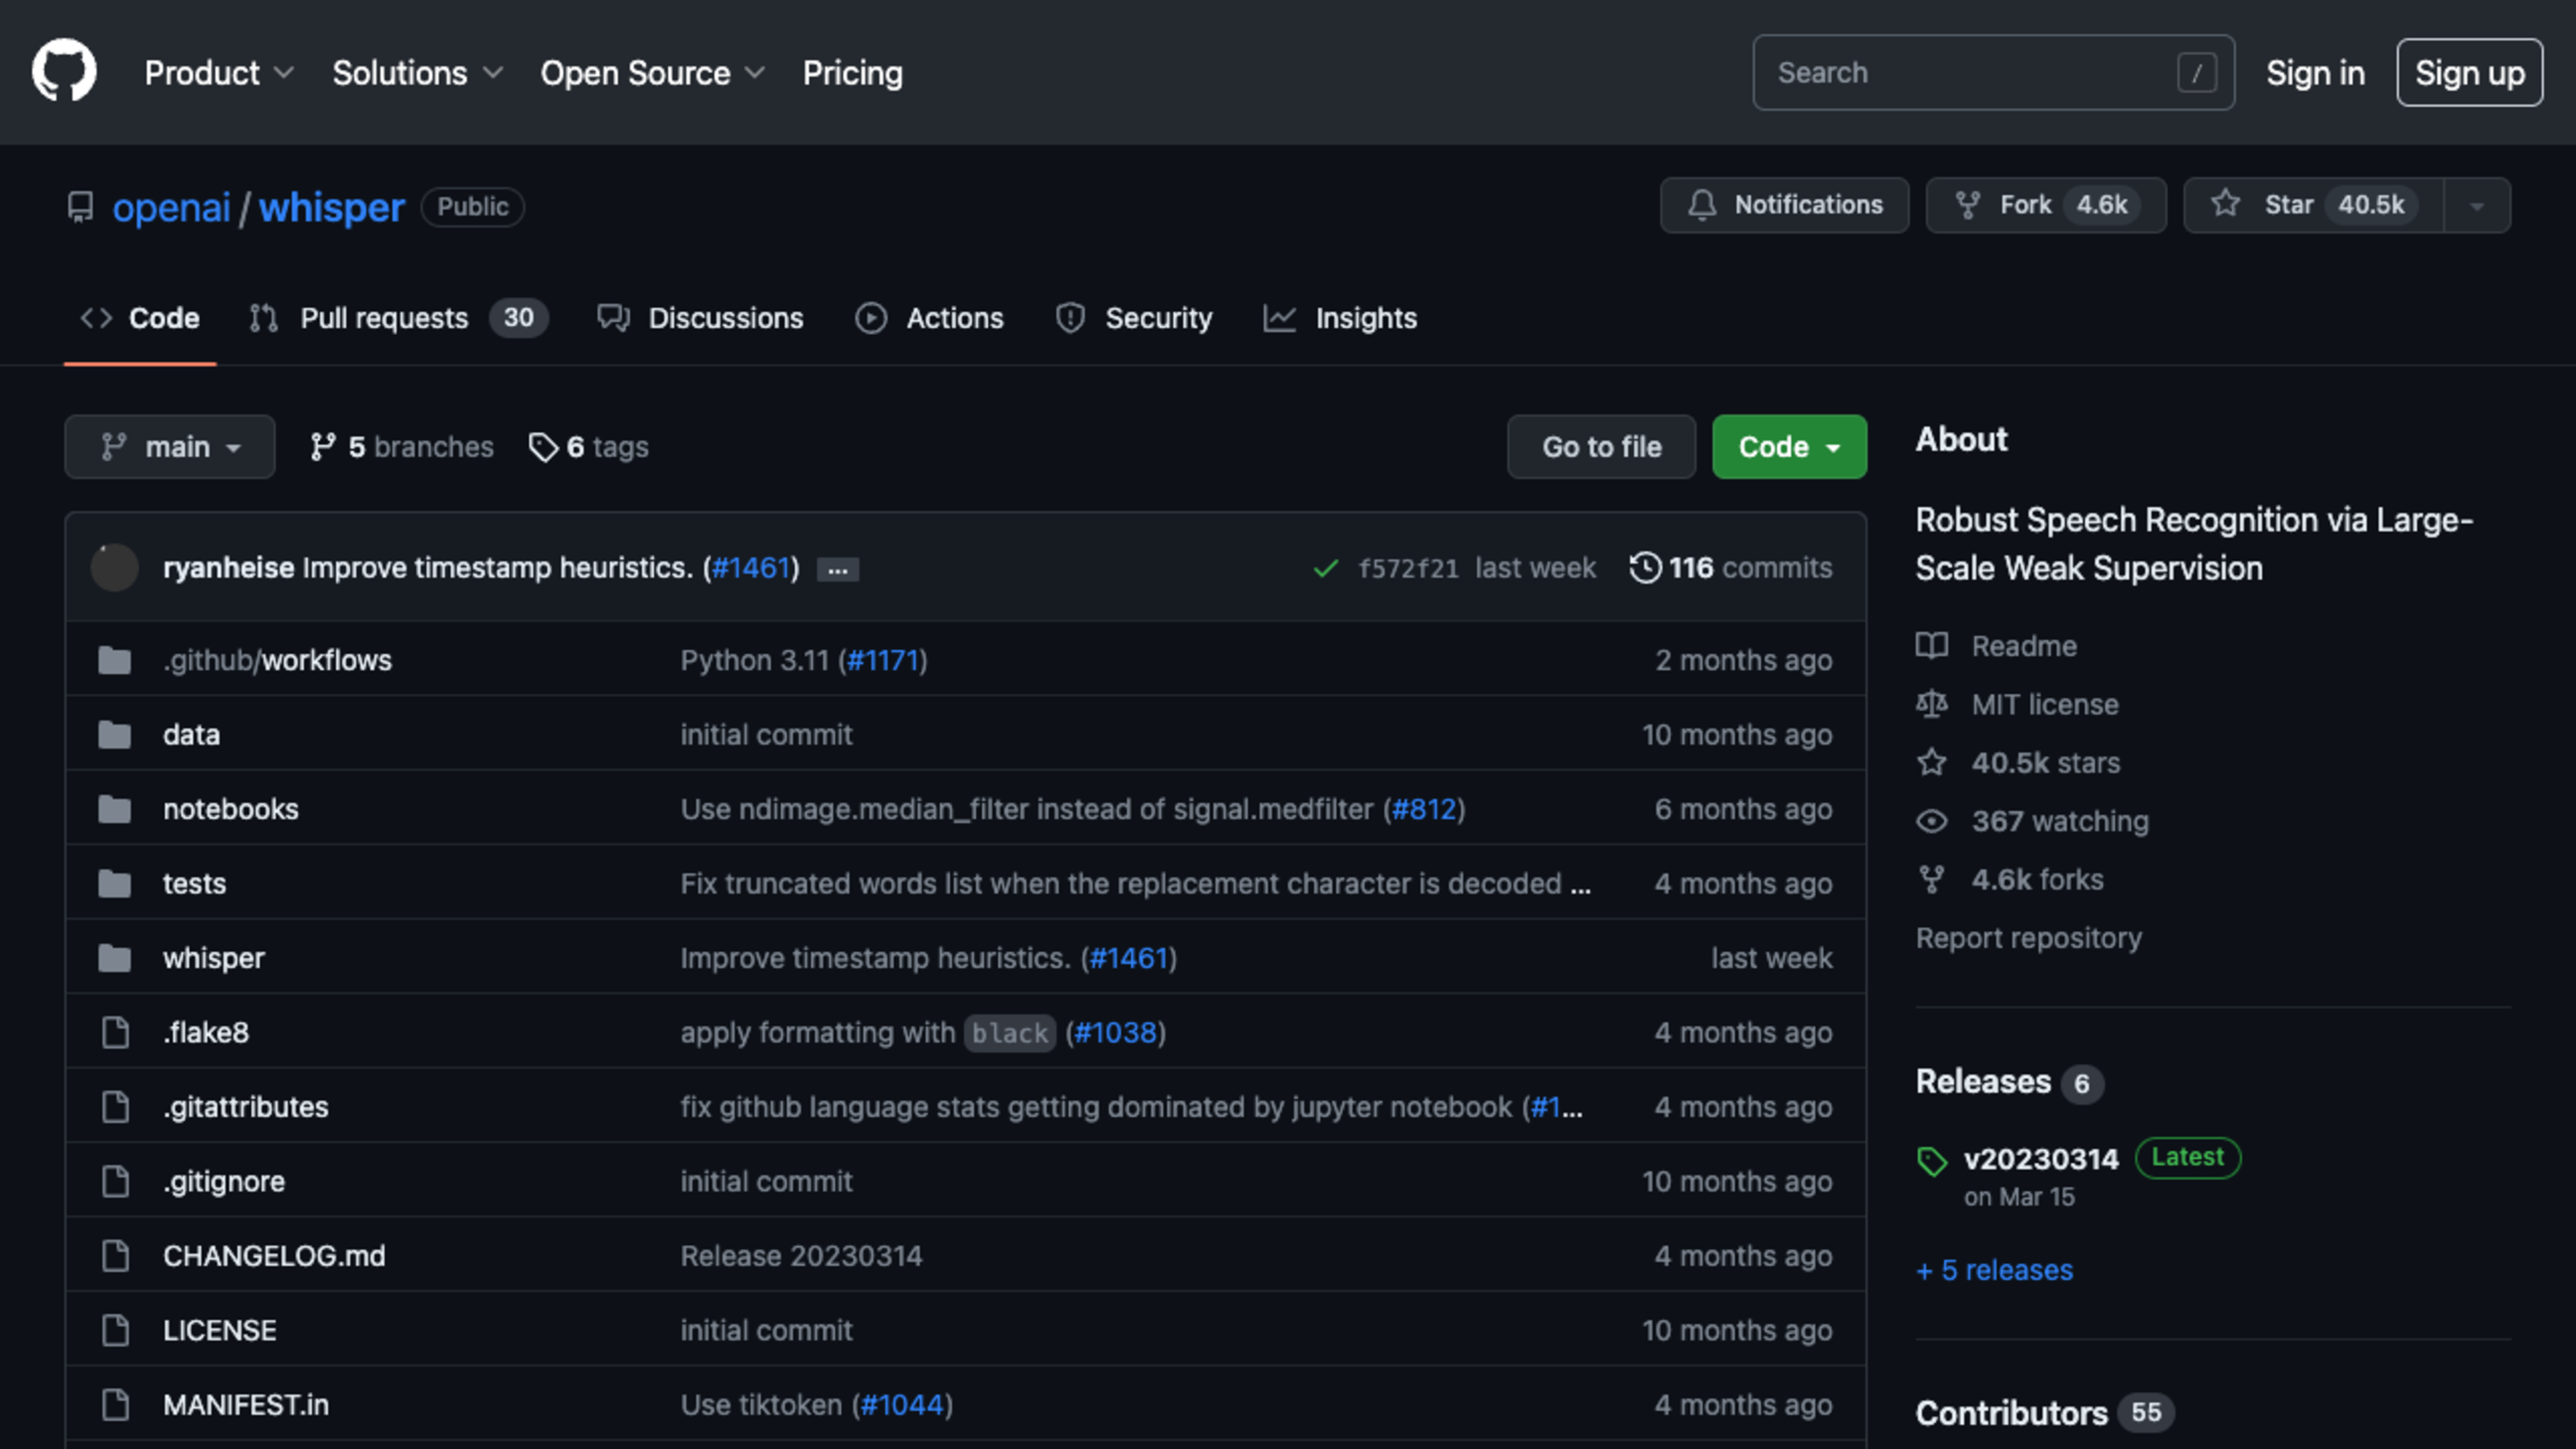The image size is (2576, 1449).
Task: Click the Sign in link
Action: click(2315, 72)
